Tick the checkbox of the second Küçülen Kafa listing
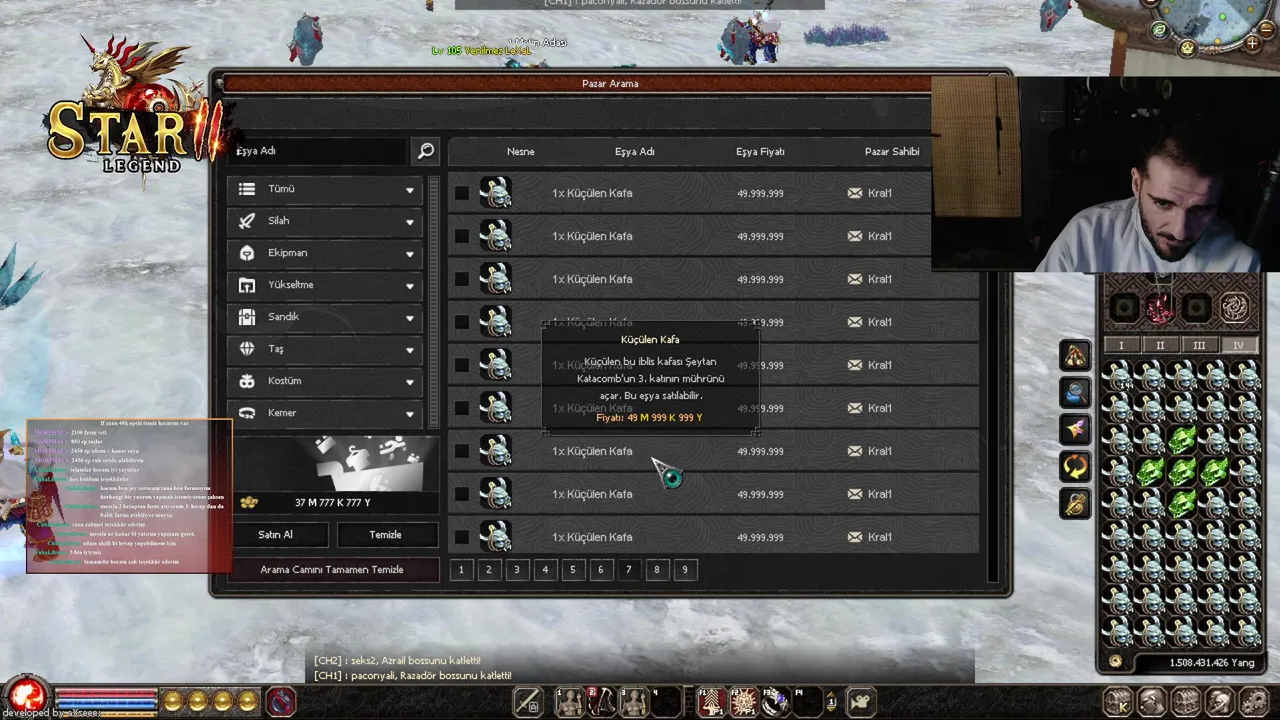 pos(461,236)
